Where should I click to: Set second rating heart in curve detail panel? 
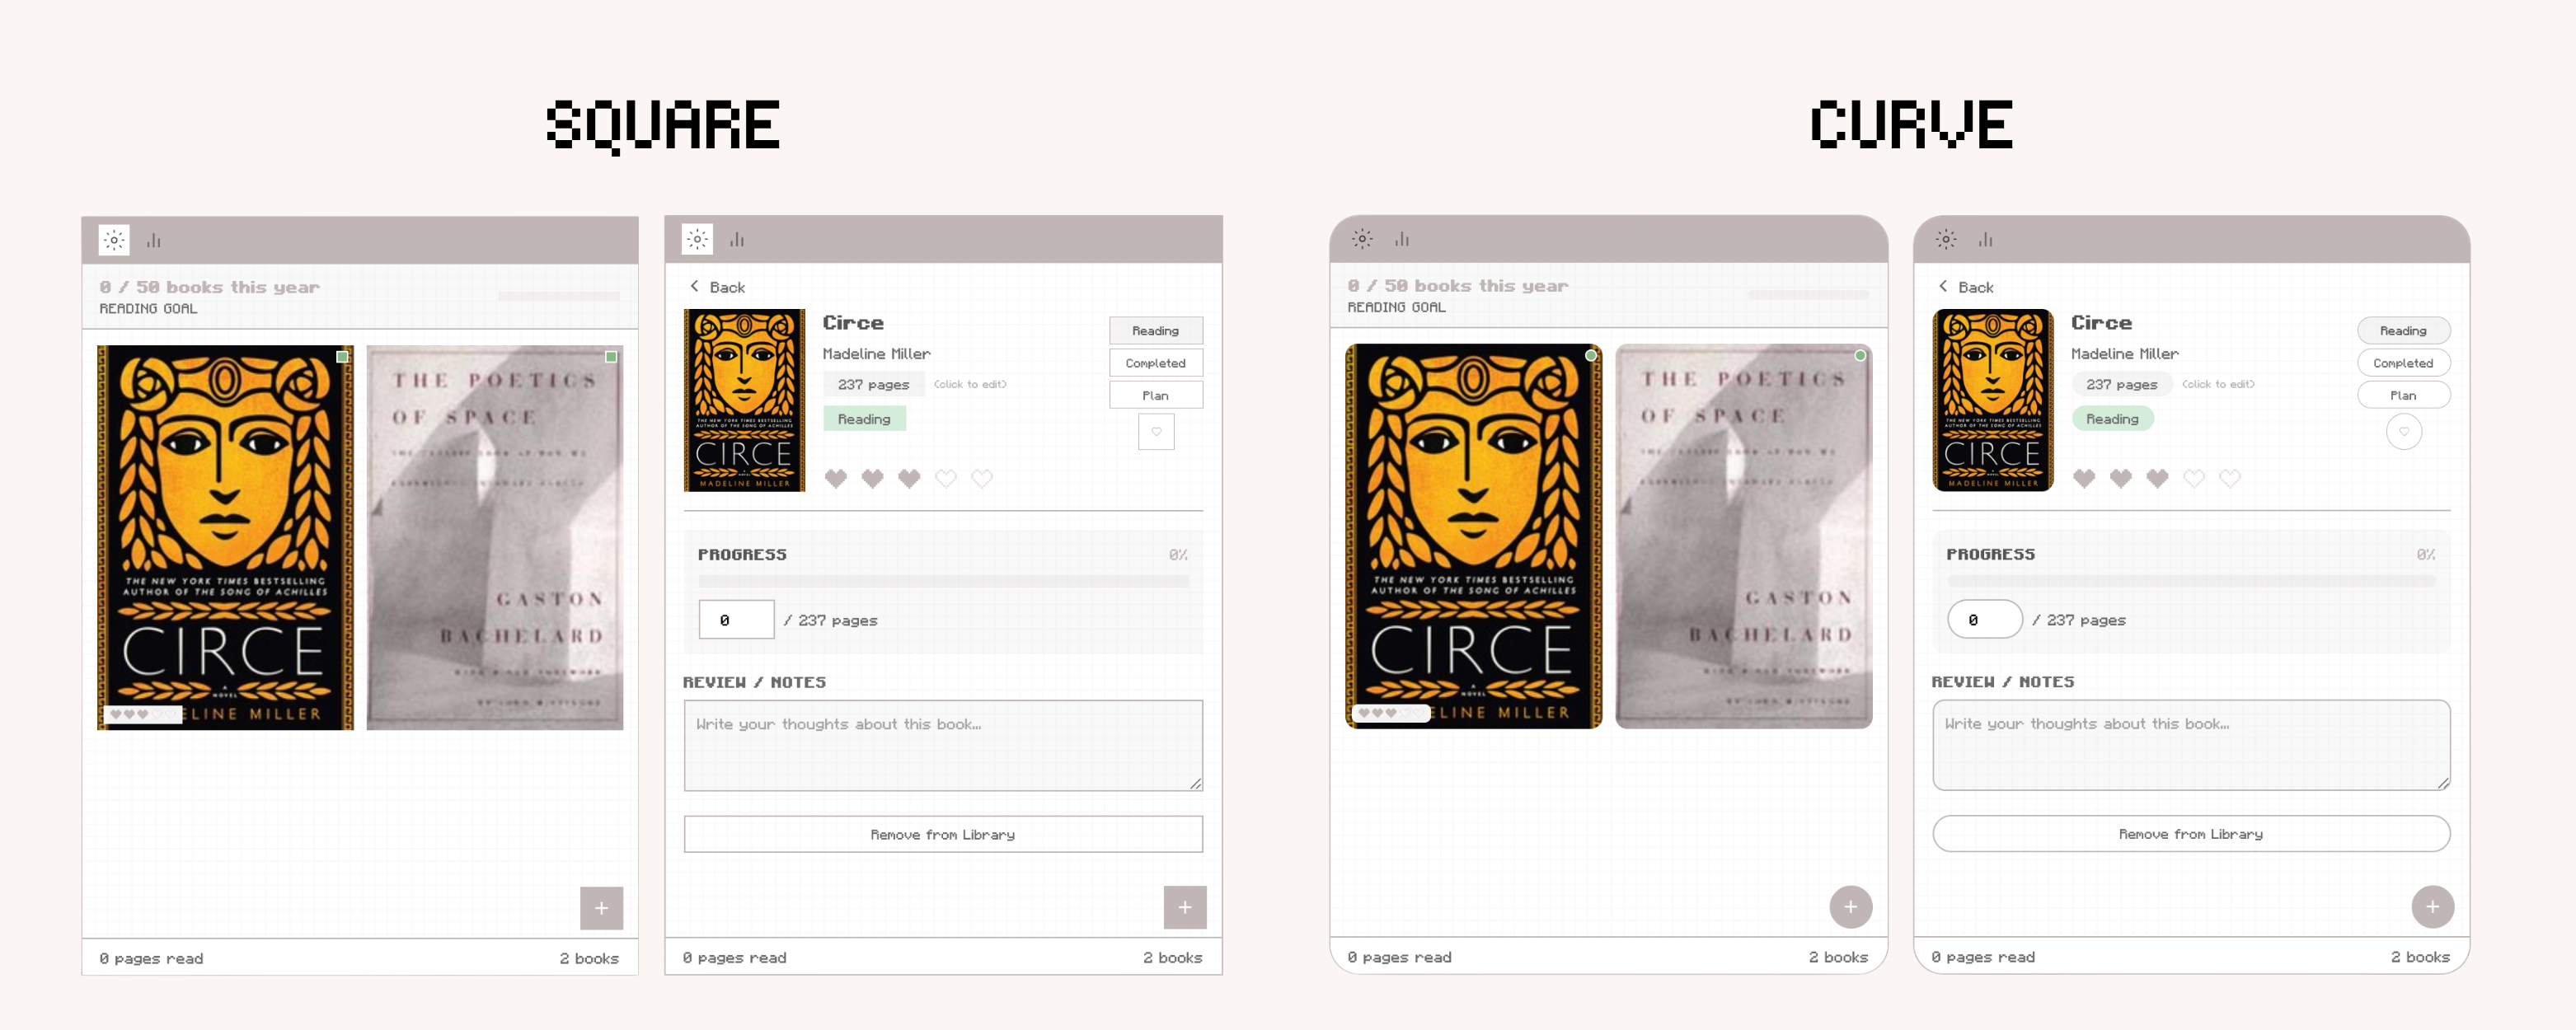(2121, 479)
